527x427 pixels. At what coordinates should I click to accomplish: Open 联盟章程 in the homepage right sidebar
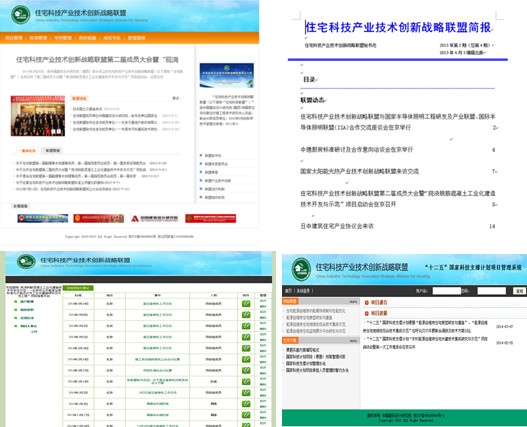pos(211,172)
